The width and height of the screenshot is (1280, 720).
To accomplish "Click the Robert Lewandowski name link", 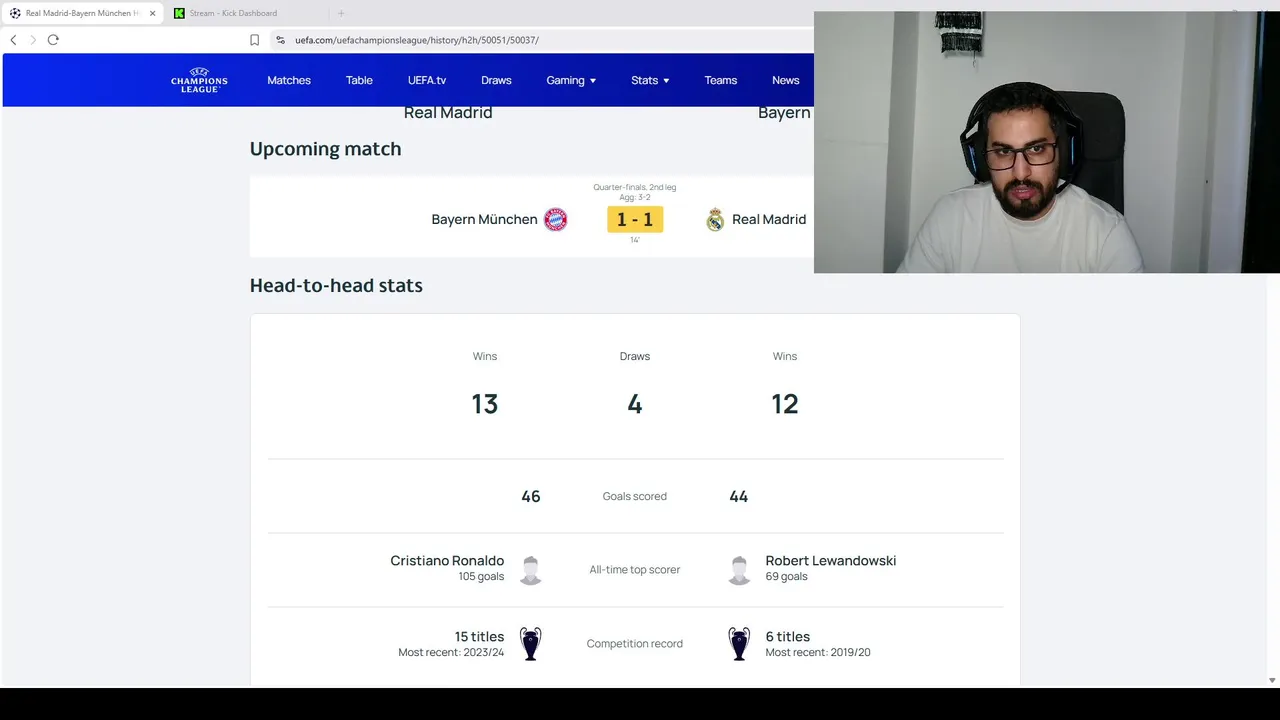I will click(x=831, y=561).
